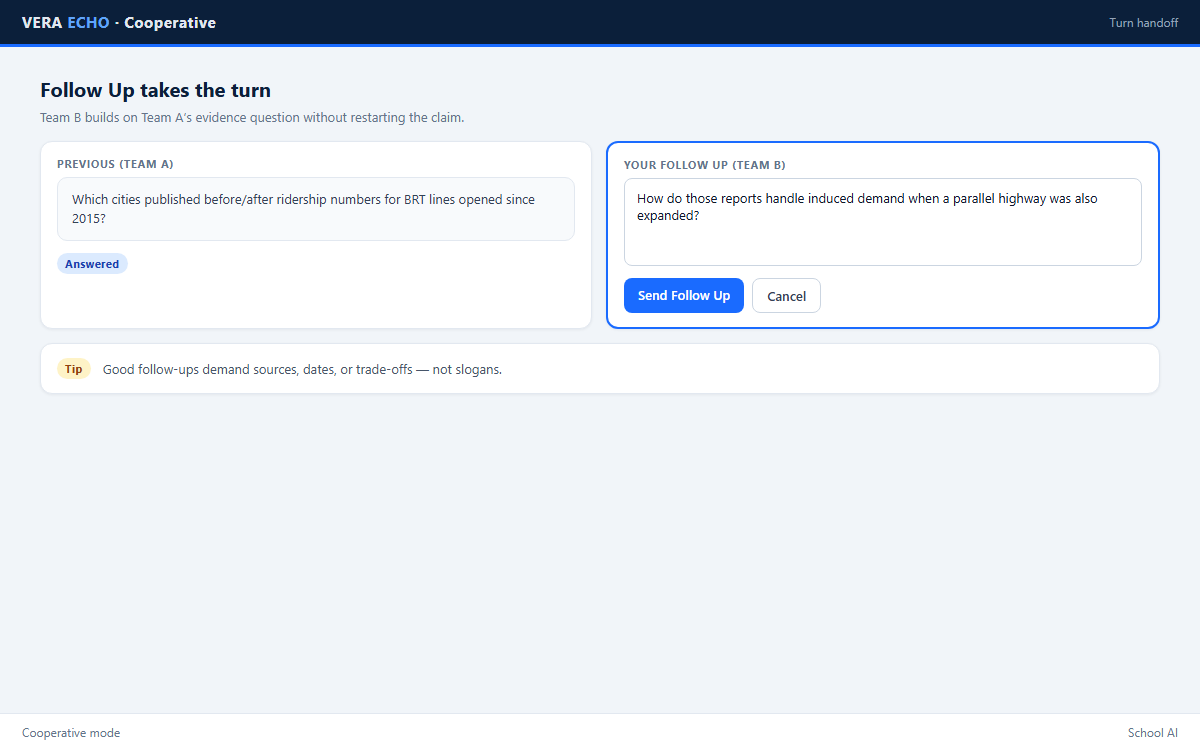Edit the follow up text area
The width and height of the screenshot is (1200, 750).
(x=883, y=222)
